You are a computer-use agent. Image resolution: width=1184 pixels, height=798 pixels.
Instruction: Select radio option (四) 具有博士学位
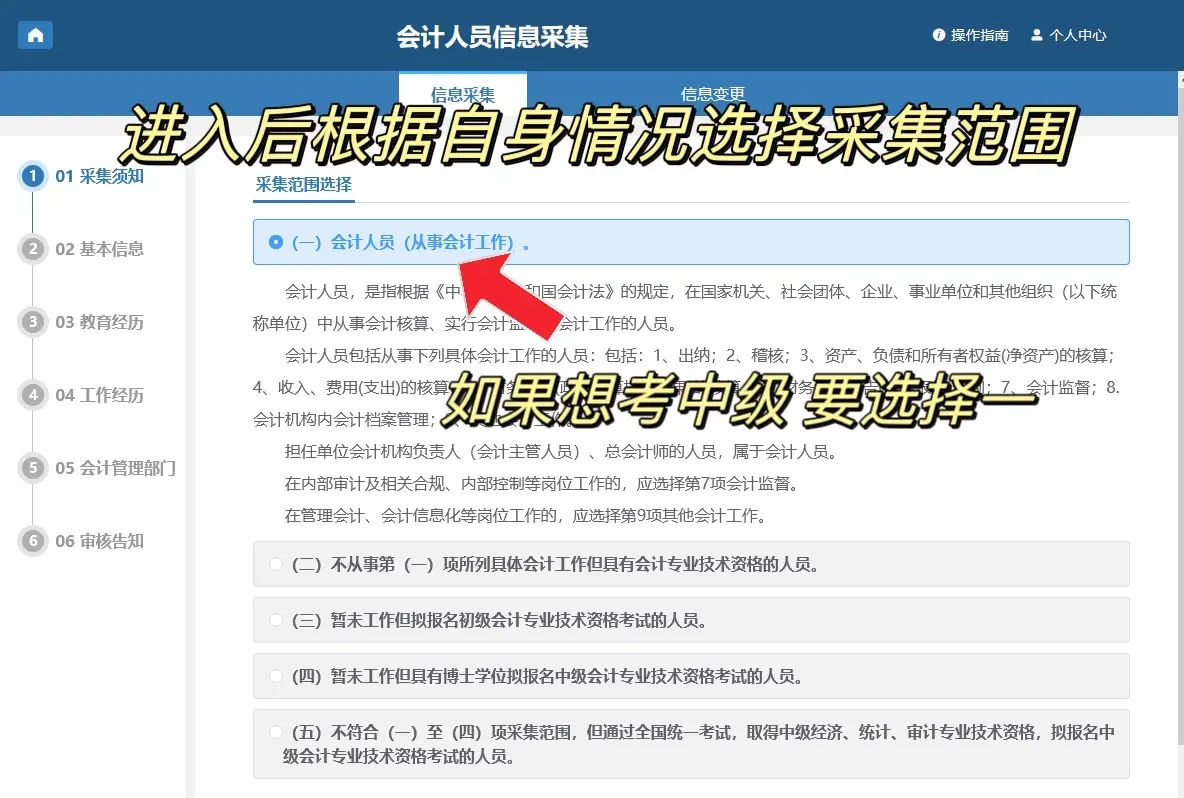click(x=276, y=676)
